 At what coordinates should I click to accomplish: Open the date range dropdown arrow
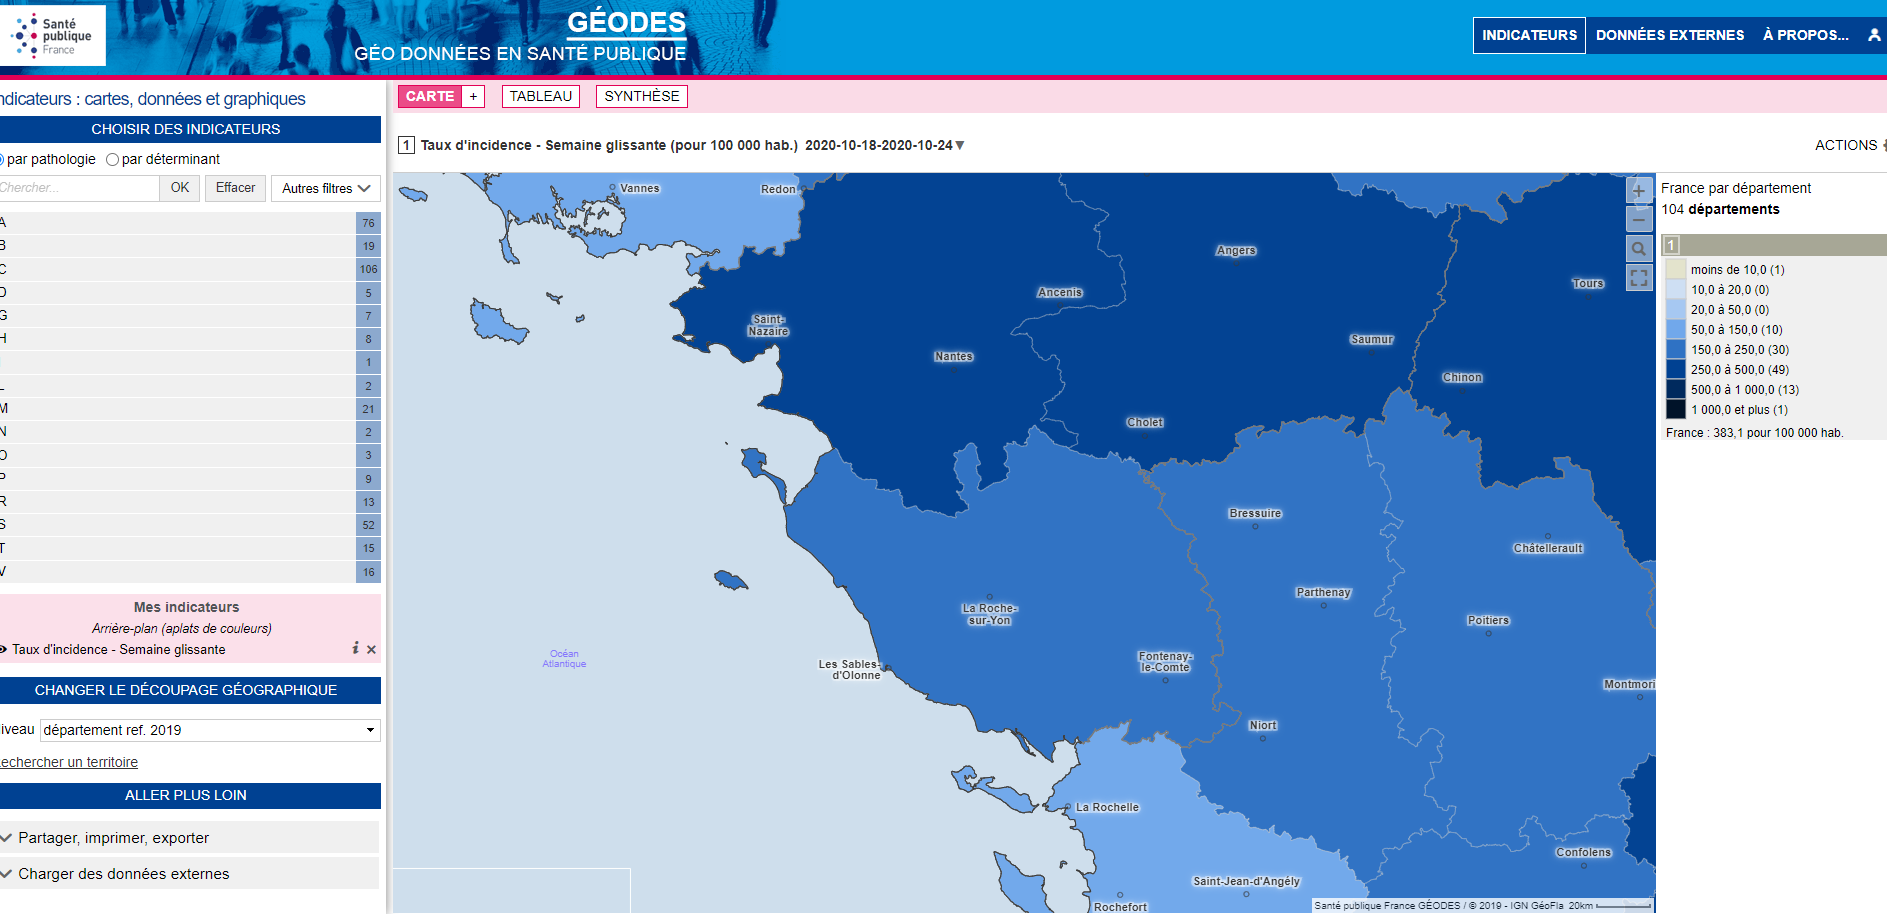pos(960,145)
